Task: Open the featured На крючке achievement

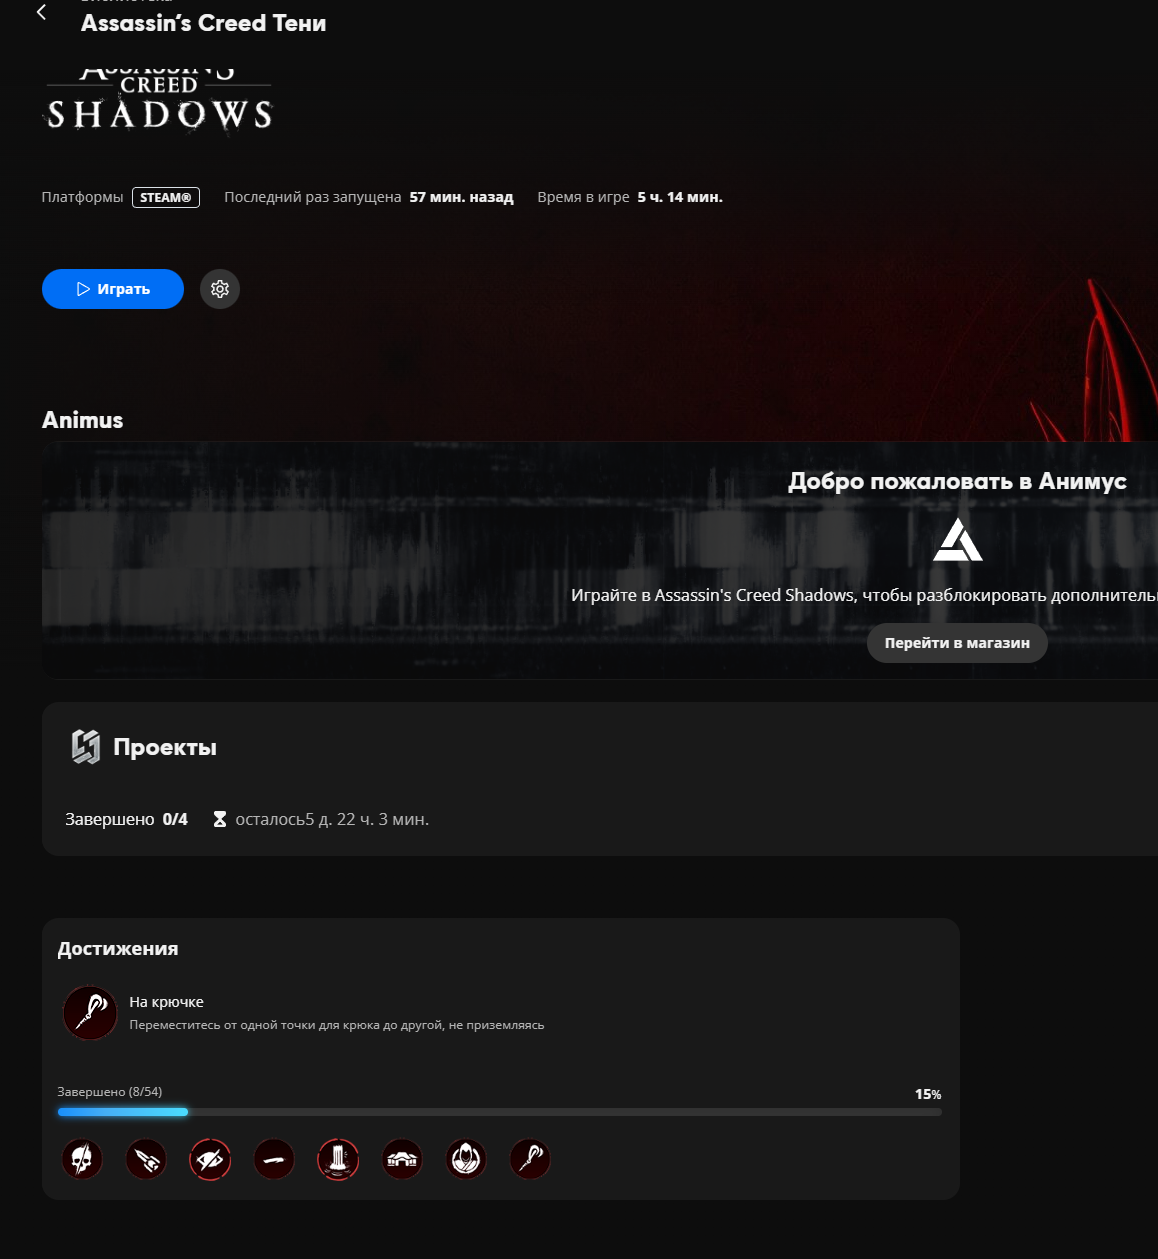Action: tap(301, 1012)
